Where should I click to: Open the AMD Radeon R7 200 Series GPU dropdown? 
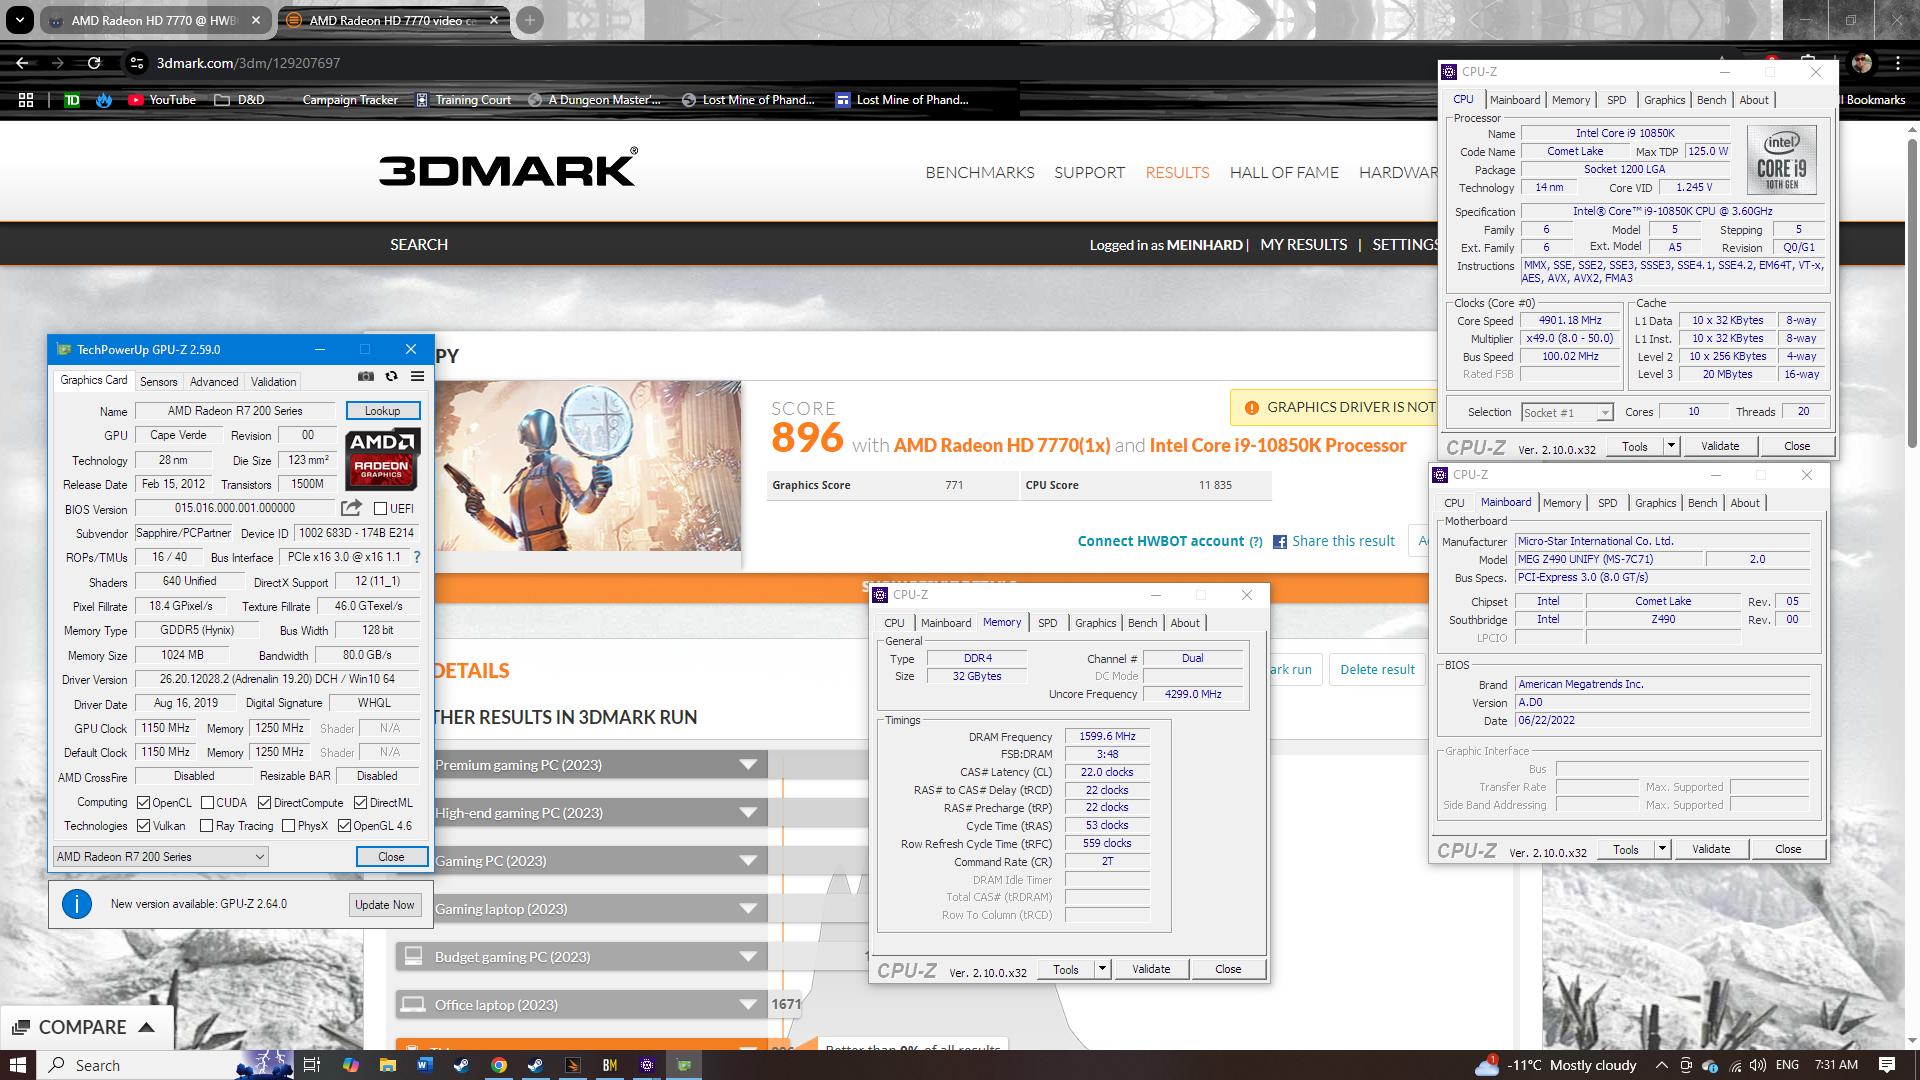161,857
